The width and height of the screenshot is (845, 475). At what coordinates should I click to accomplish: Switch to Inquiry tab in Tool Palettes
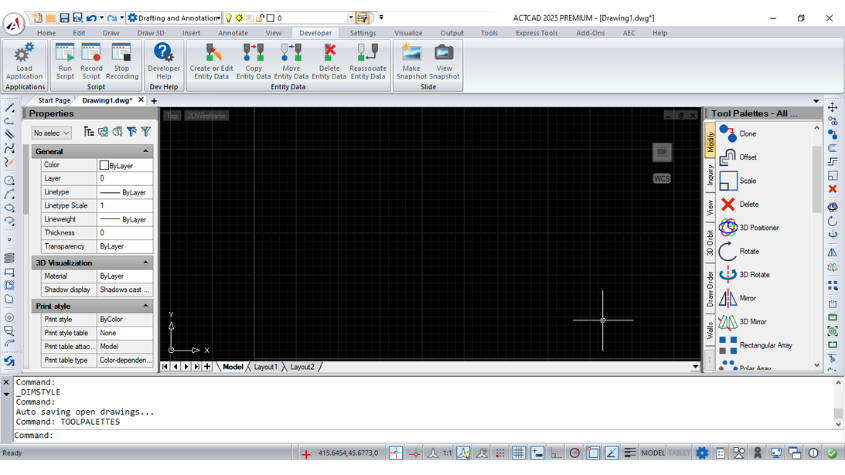[710, 176]
